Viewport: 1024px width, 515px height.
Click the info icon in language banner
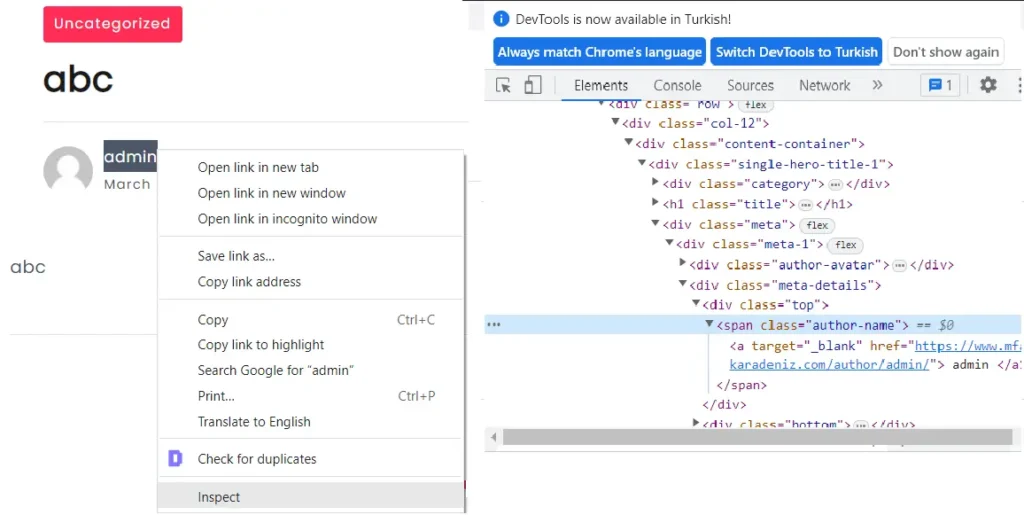click(502, 19)
